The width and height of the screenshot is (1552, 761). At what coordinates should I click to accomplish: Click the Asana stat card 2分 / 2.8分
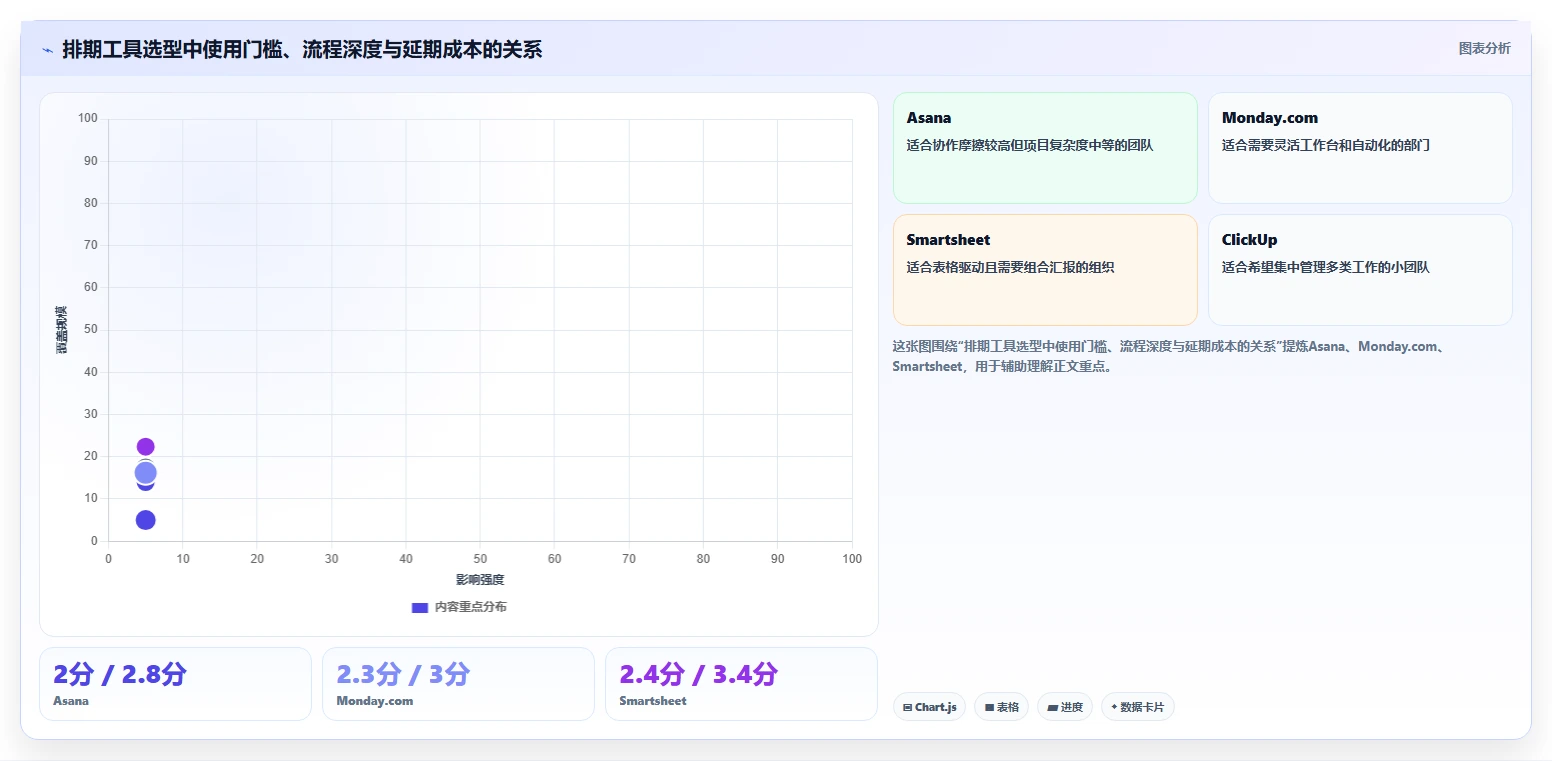[175, 684]
